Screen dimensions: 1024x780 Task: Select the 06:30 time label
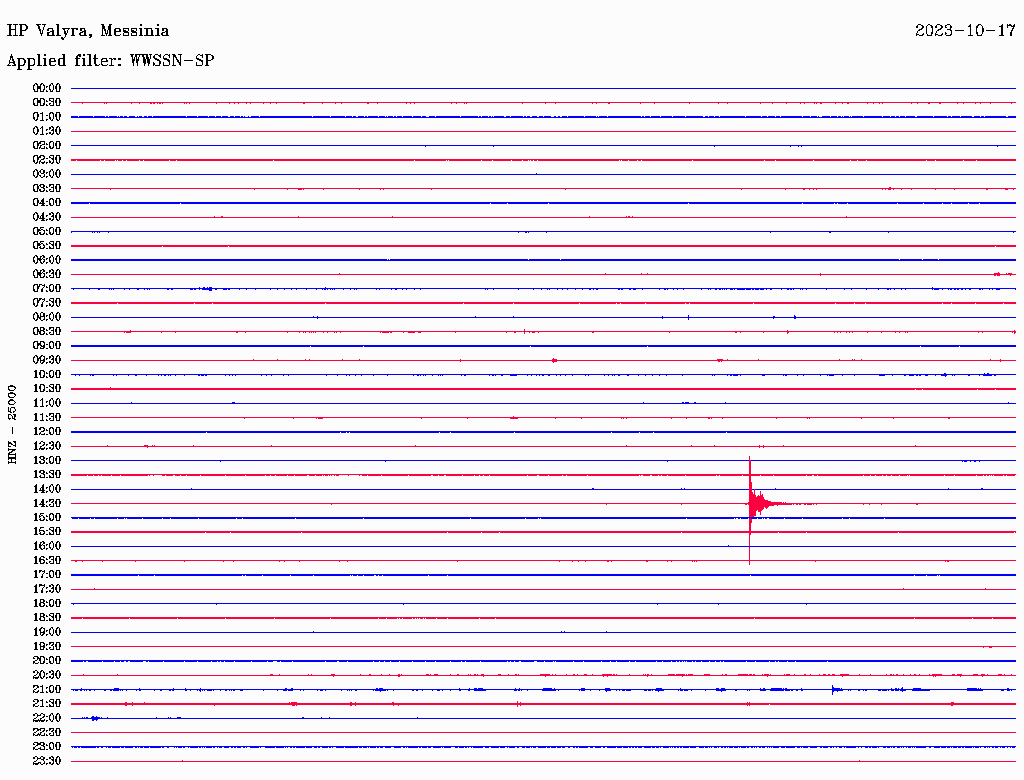47,274
